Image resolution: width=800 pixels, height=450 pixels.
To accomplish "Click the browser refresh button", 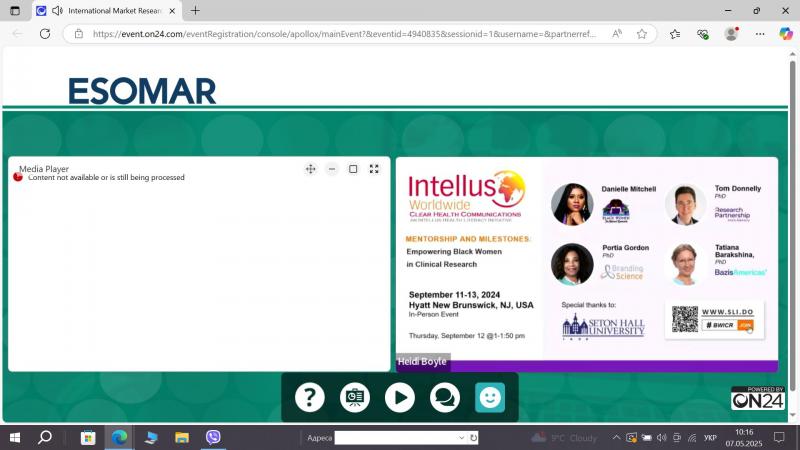I will coord(45,34).
